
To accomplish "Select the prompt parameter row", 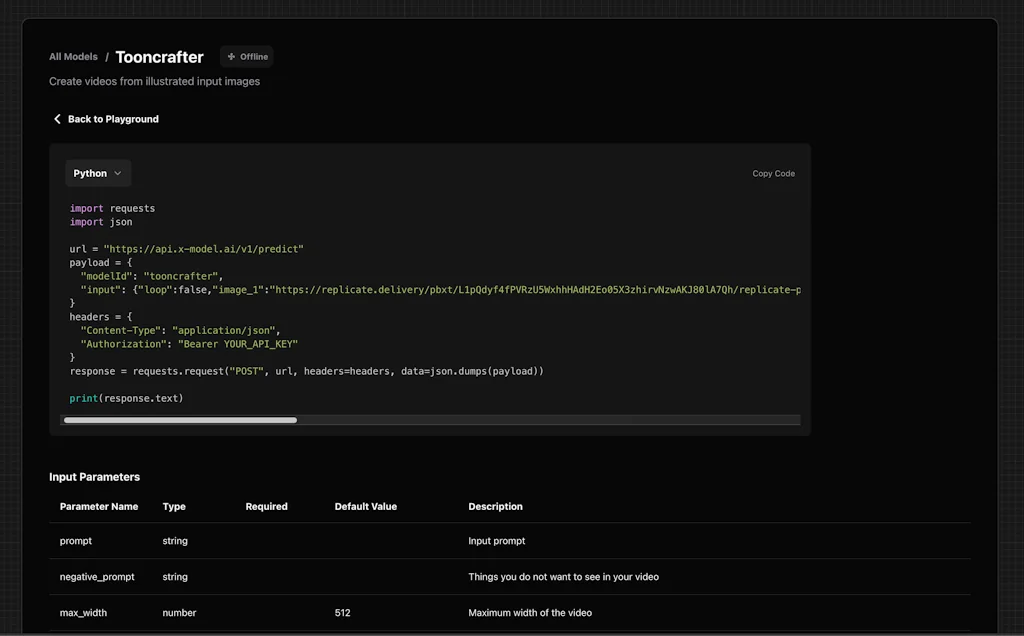I will pos(76,541).
